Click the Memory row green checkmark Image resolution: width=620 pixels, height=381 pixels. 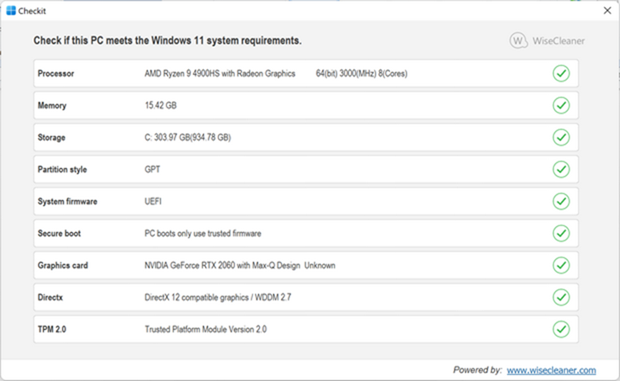tap(561, 106)
